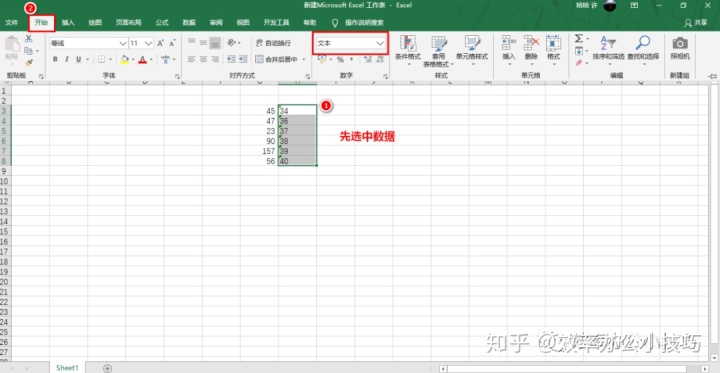Expand the fill color dropdown arrow
720x373 pixels.
tap(133, 59)
